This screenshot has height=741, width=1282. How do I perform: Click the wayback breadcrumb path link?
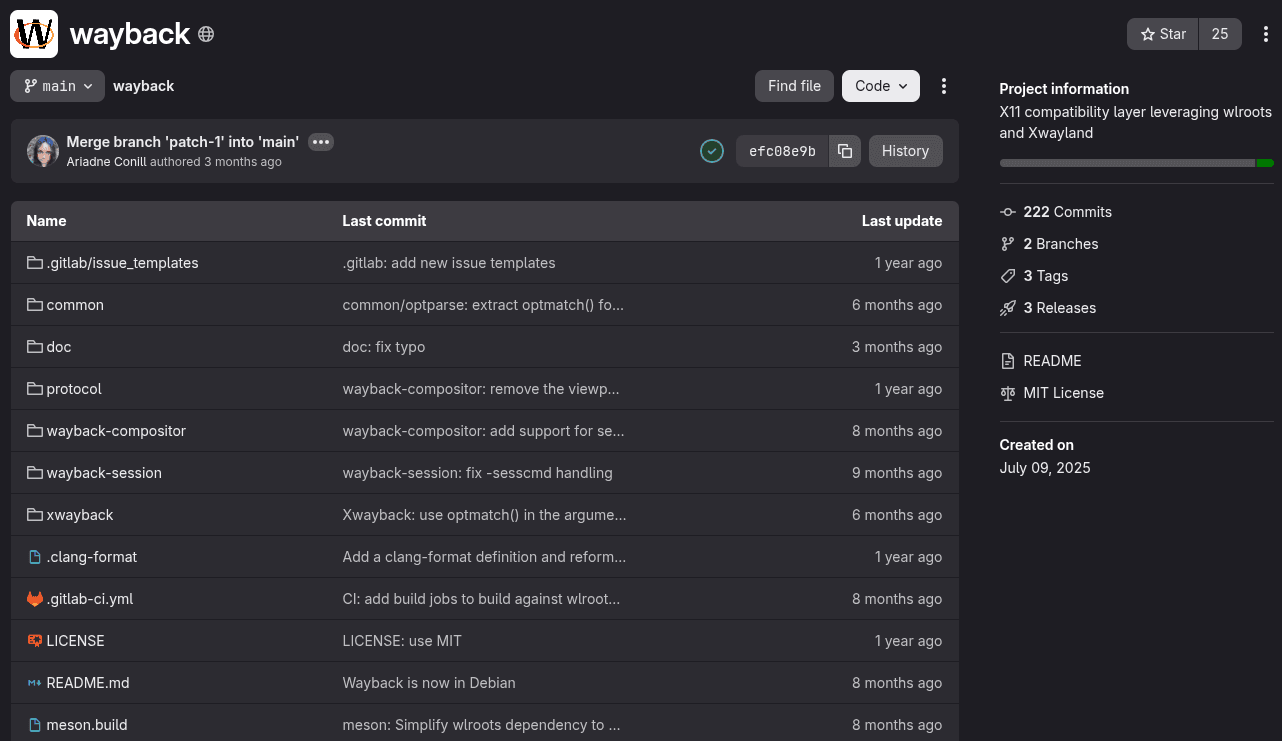[x=144, y=86]
